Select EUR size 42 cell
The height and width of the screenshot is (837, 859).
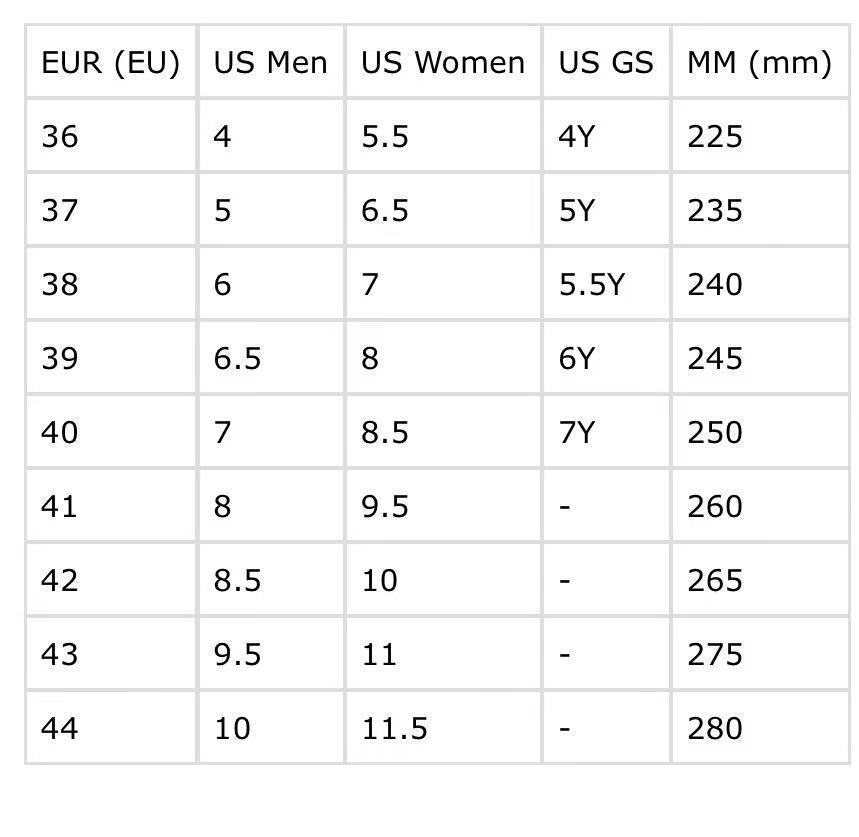(x=60, y=580)
